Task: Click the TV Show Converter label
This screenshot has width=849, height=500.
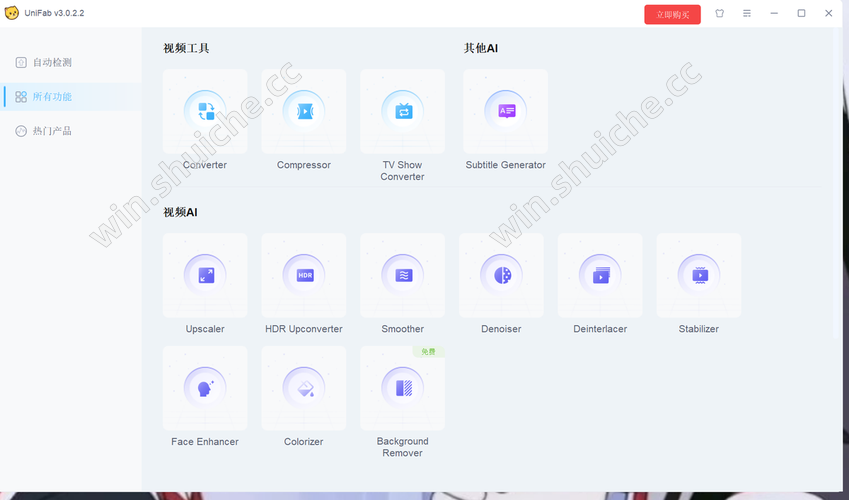Action: click(x=402, y=171)
